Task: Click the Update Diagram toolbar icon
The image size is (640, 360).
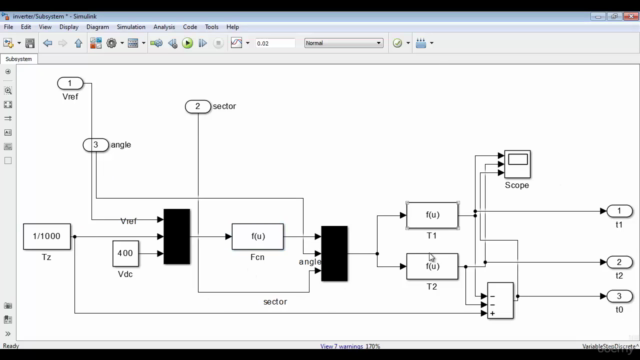Action: (156, 43)
